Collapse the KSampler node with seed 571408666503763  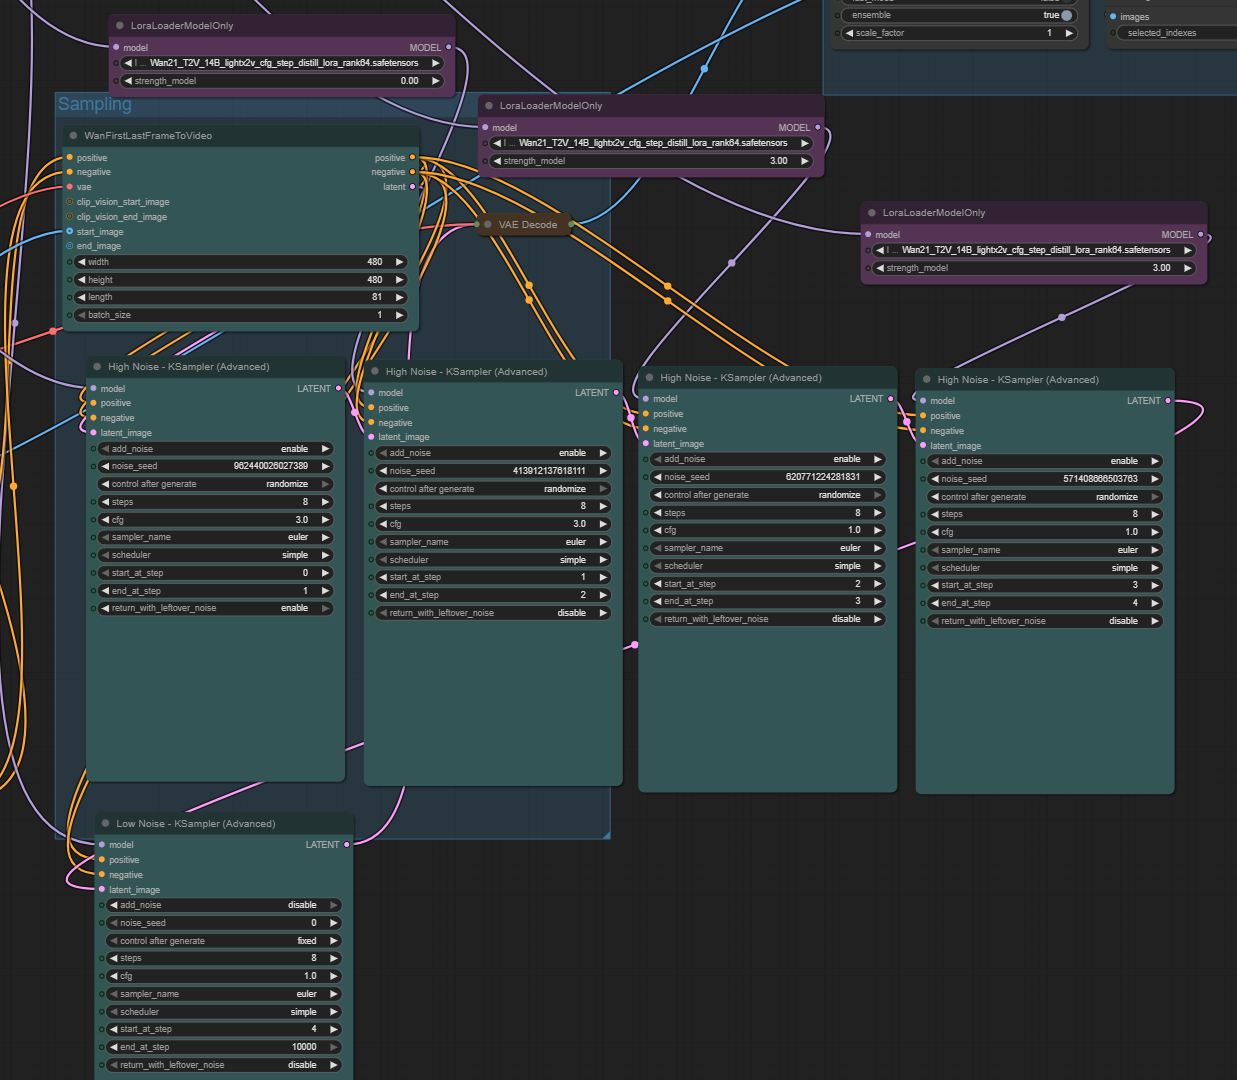(927, 380)
